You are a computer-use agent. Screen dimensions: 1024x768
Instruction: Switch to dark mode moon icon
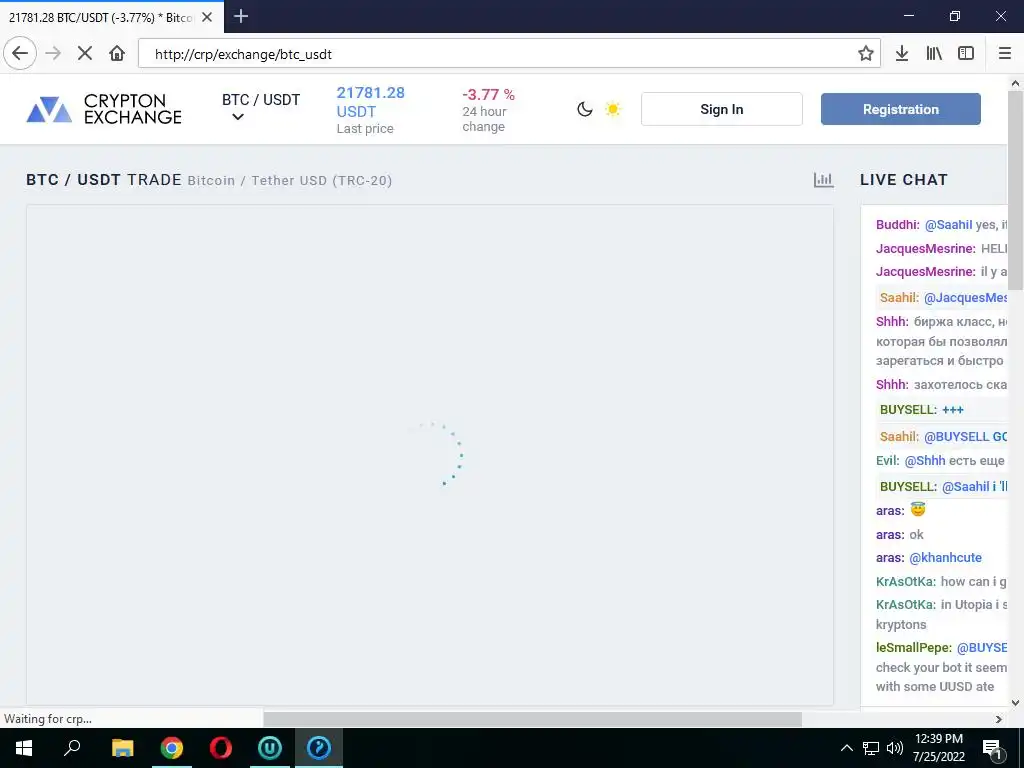tap(584, 109)
